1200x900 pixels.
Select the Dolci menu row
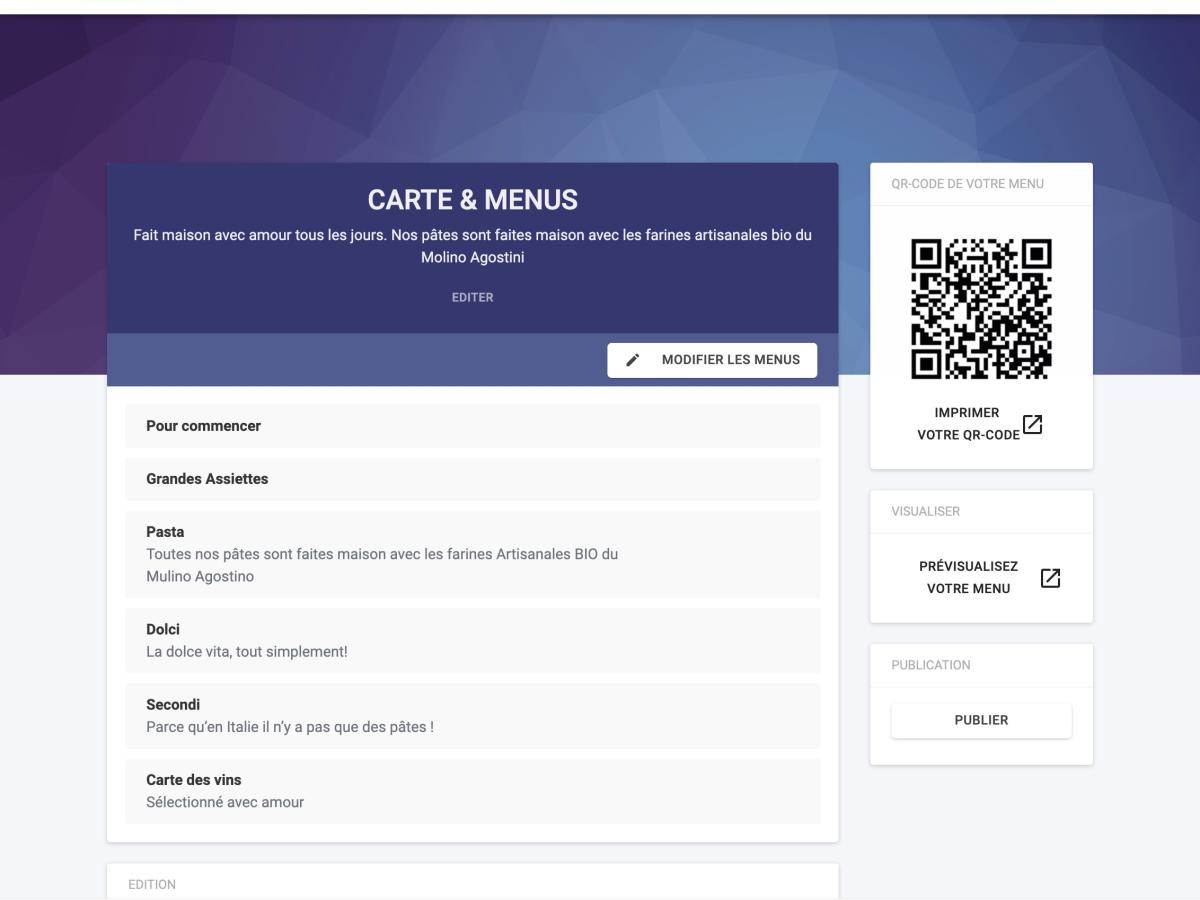pos(472,641)
